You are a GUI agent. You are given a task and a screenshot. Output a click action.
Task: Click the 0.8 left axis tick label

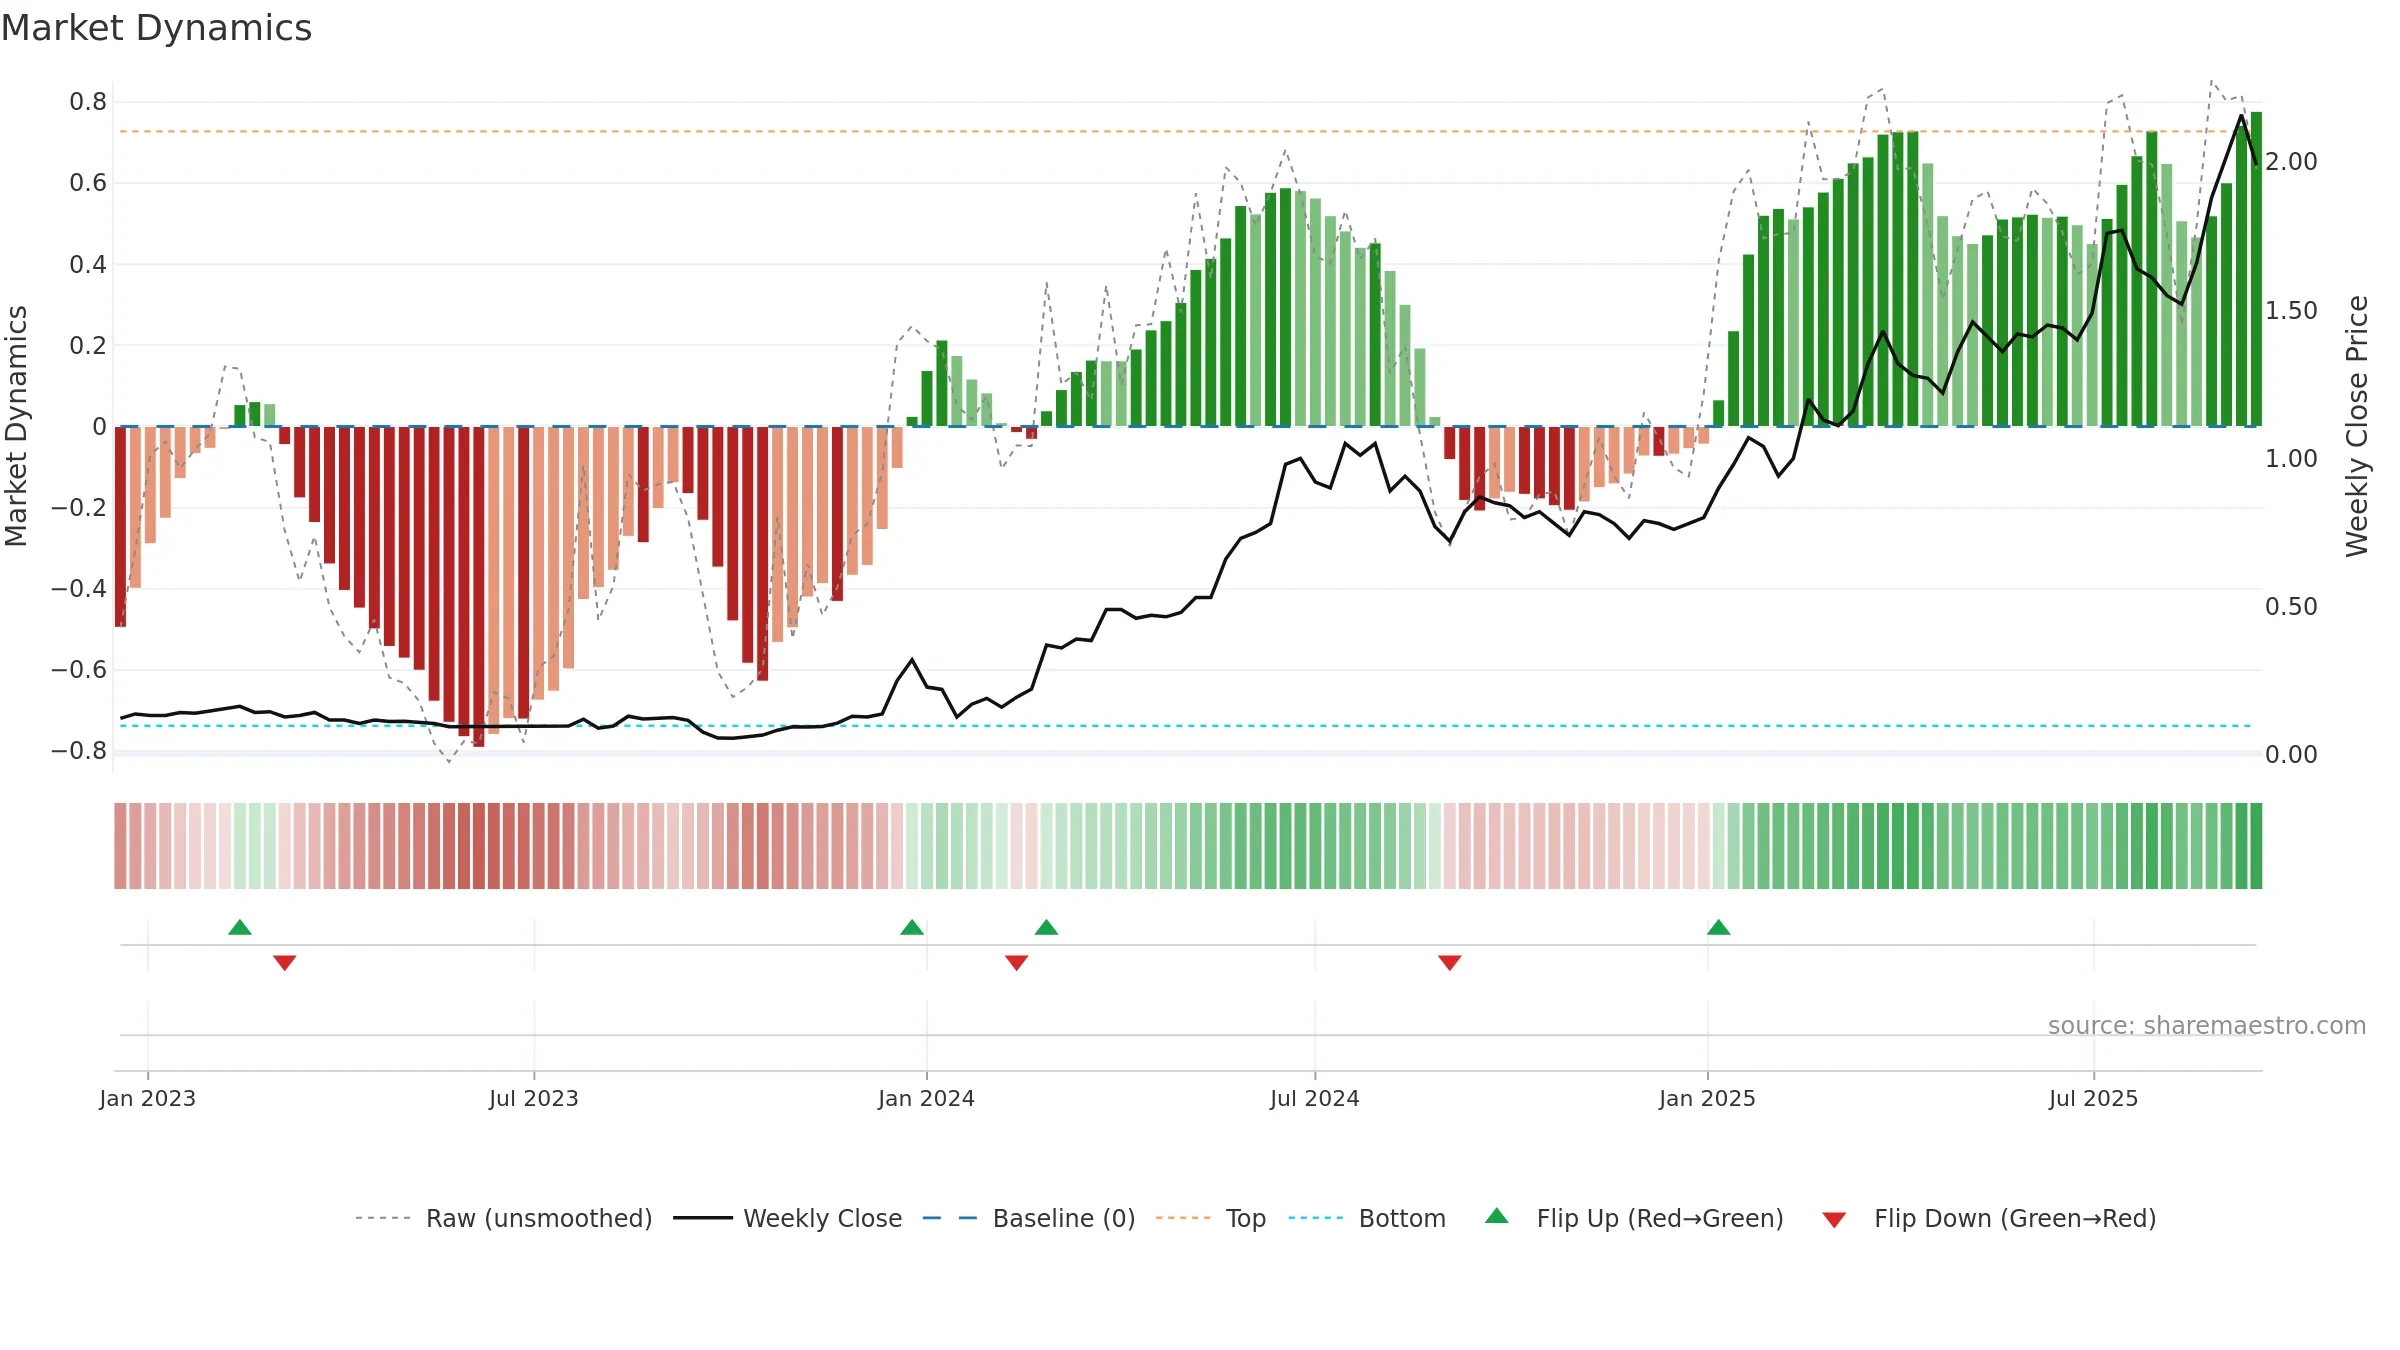coord(88,102)
